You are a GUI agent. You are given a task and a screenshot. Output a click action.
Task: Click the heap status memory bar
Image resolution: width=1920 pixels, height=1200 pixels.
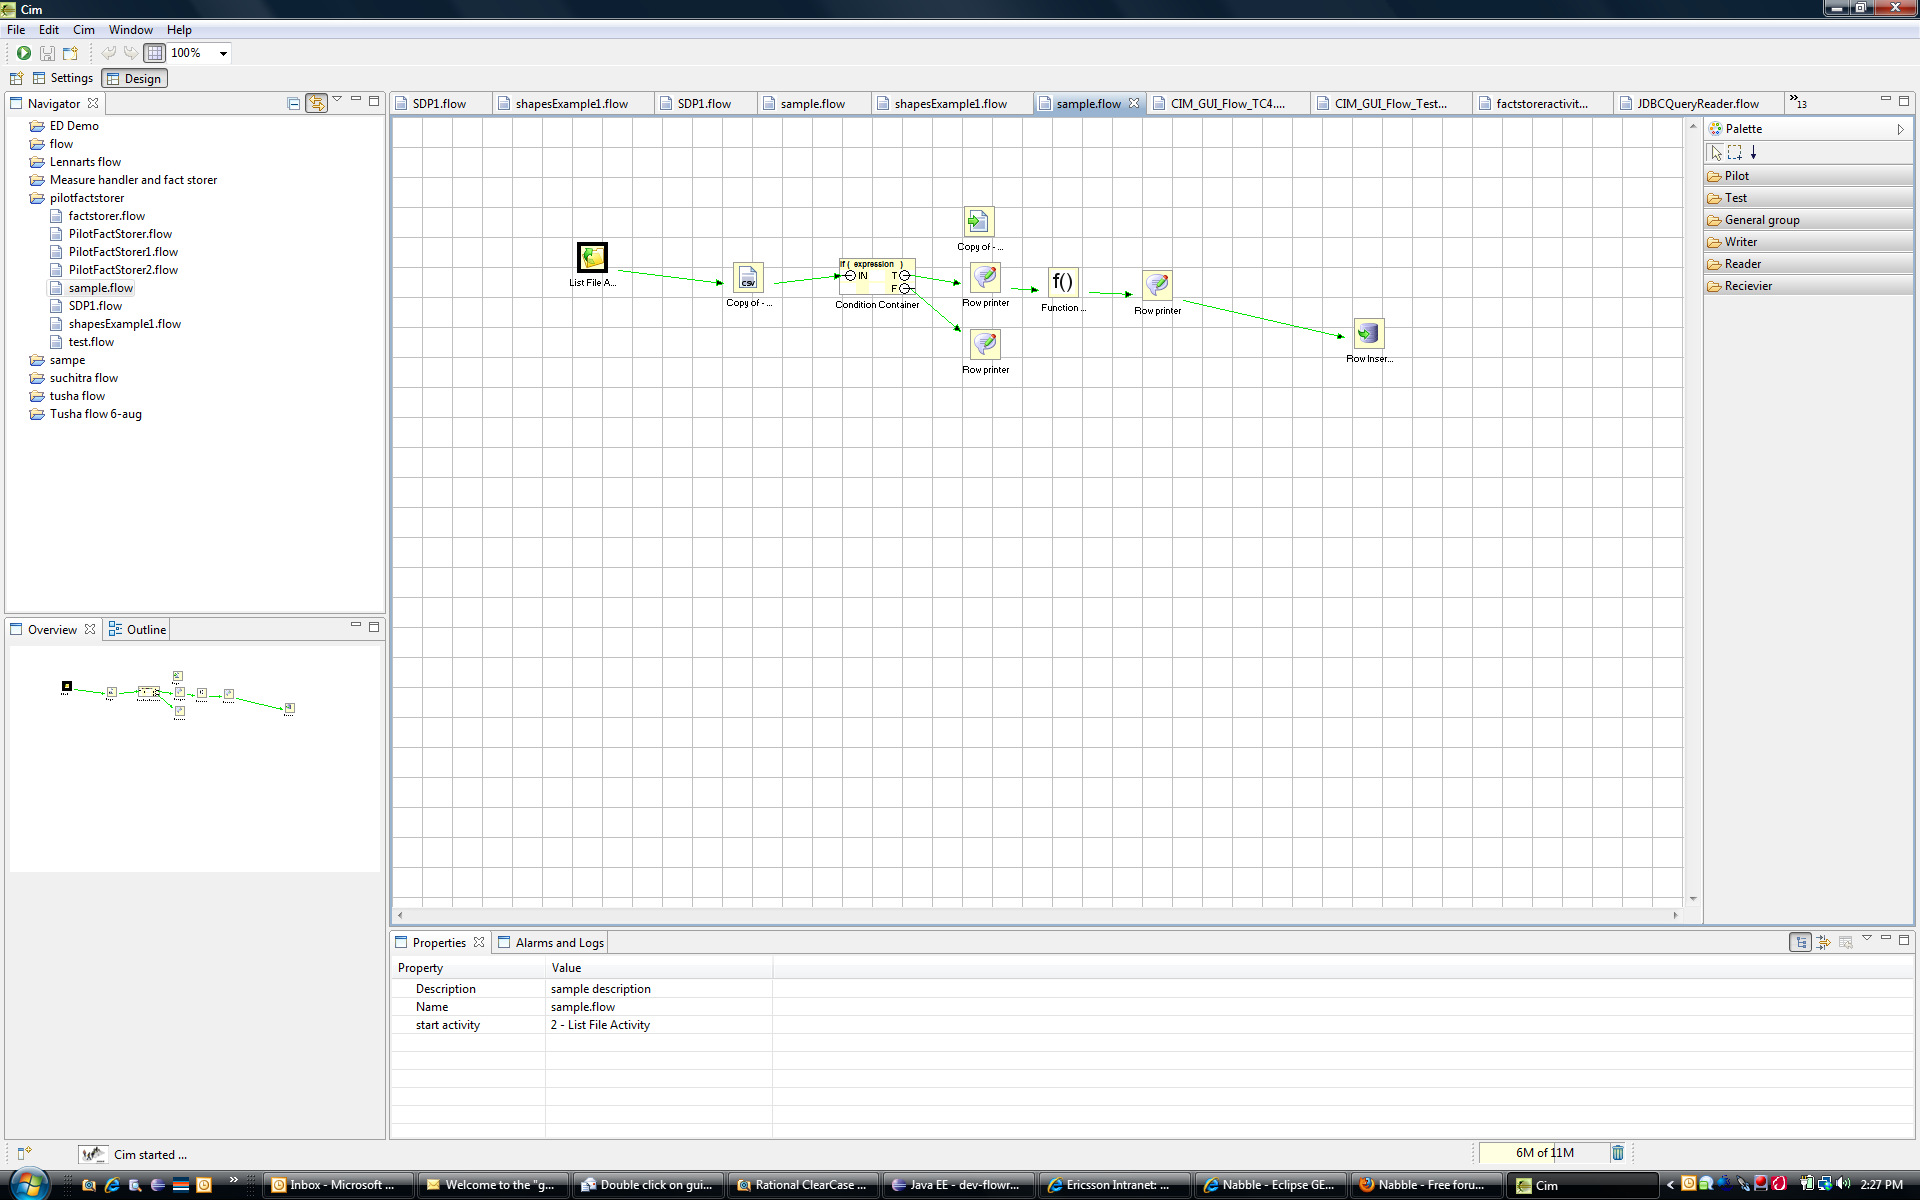point(1543,1153)
